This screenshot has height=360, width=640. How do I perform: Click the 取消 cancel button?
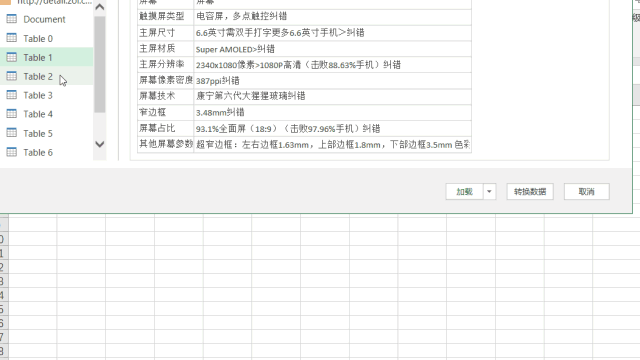(x=587, y=192)
